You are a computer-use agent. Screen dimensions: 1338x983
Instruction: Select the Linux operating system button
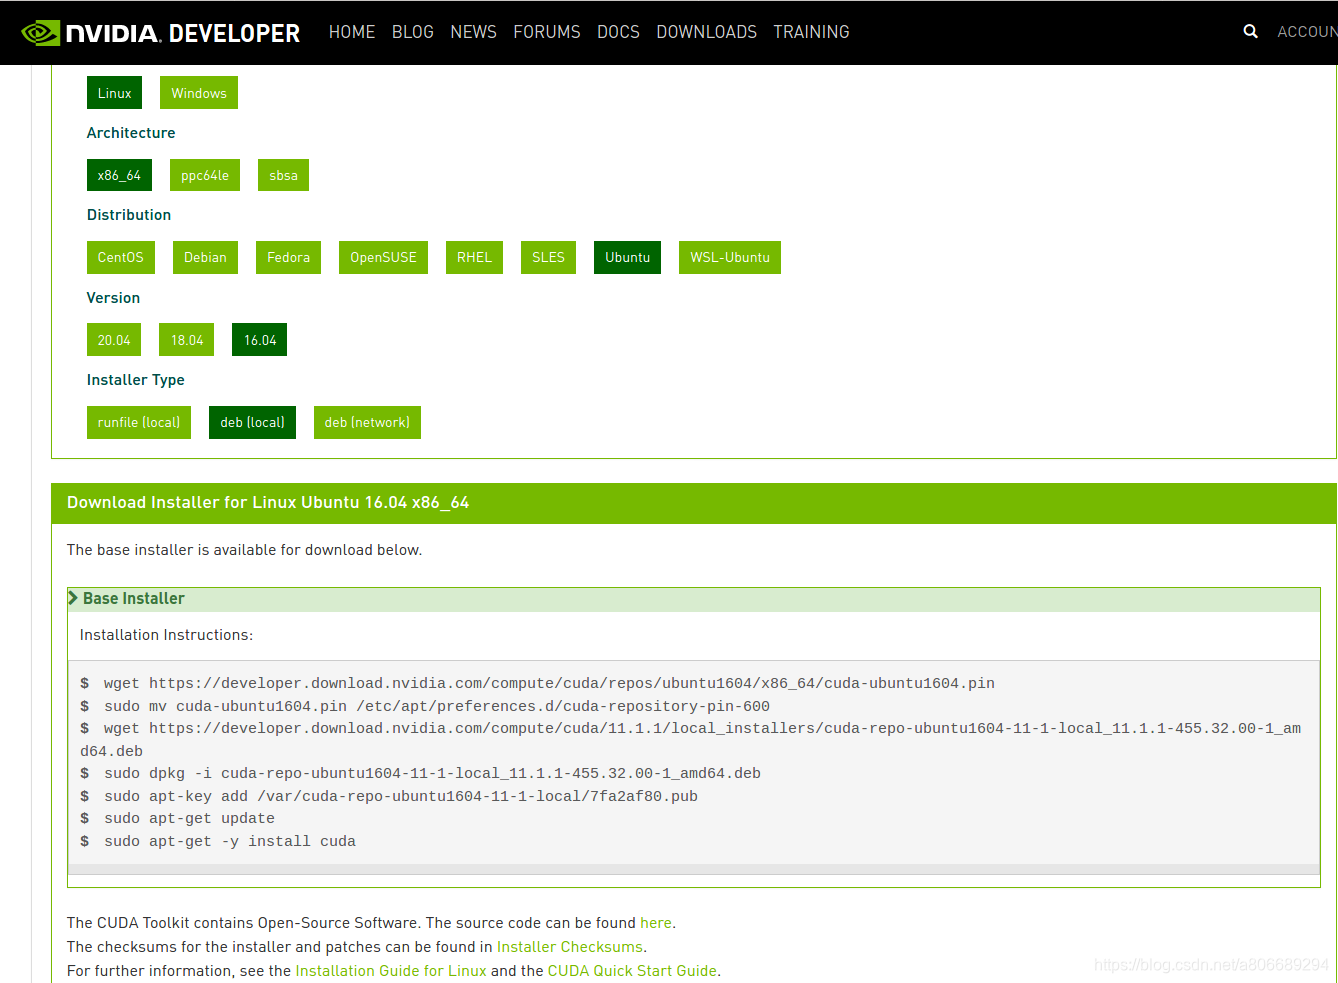tap(114, 93)
